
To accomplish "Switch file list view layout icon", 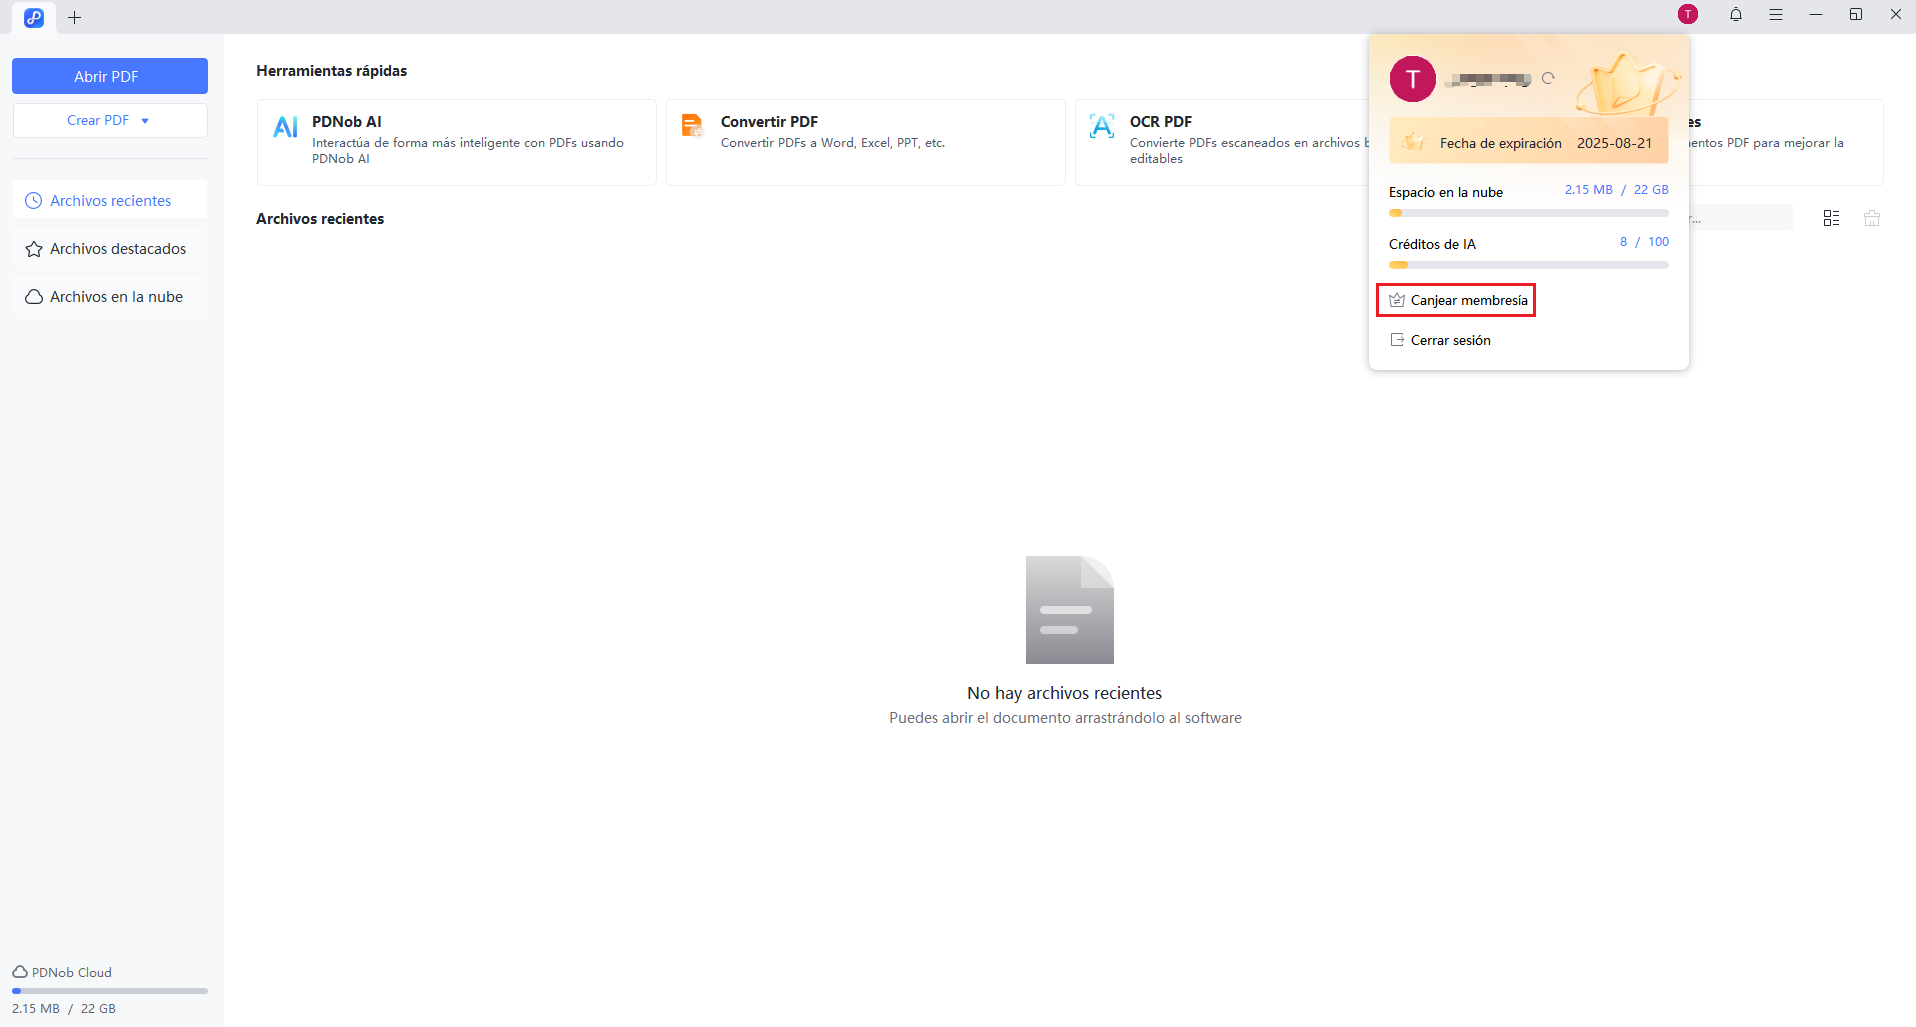I will coord(1831,218).
